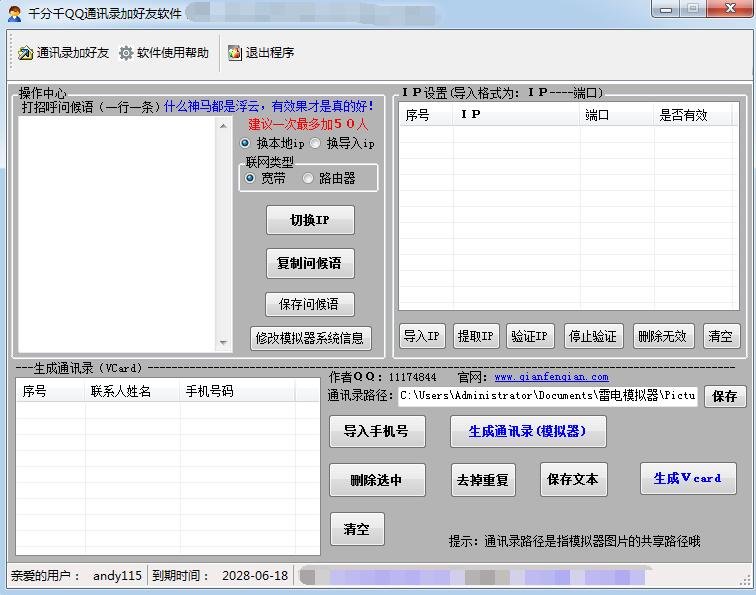Click 退出程序 to exit

click(x=261, y=53)
